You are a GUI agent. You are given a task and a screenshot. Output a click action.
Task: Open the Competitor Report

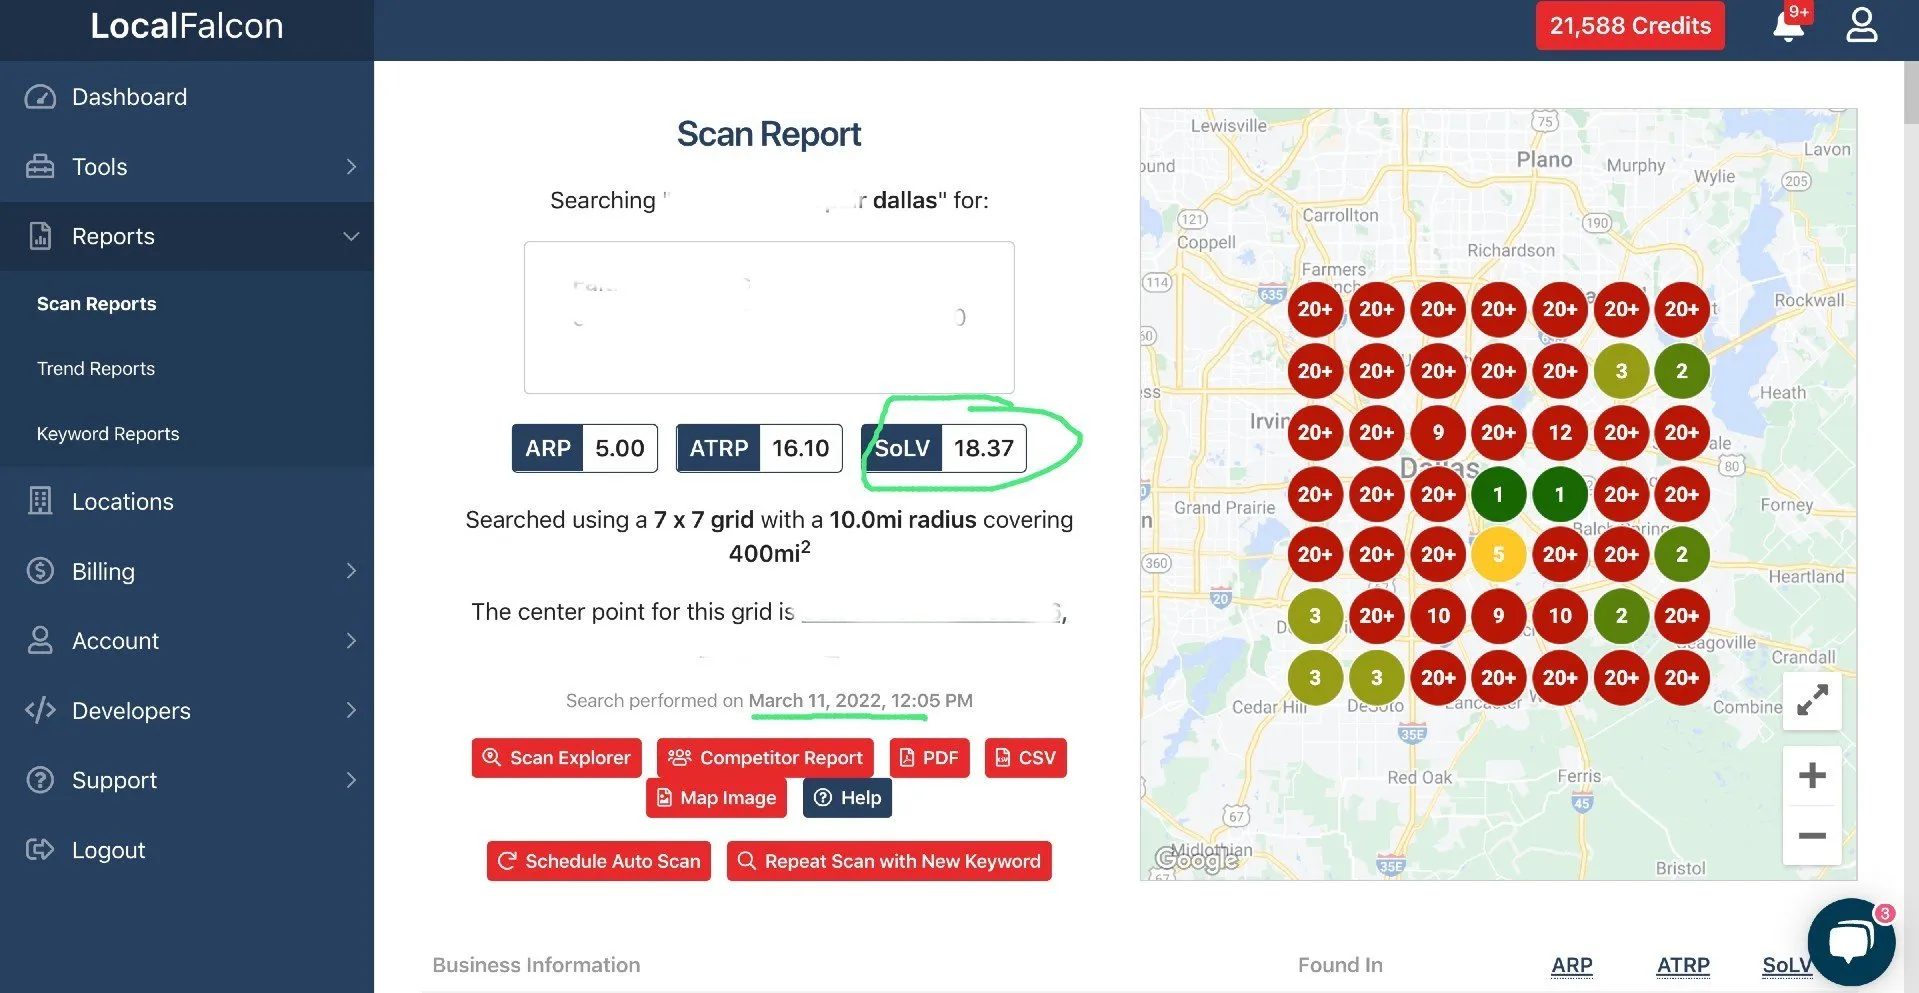[765, 758]
